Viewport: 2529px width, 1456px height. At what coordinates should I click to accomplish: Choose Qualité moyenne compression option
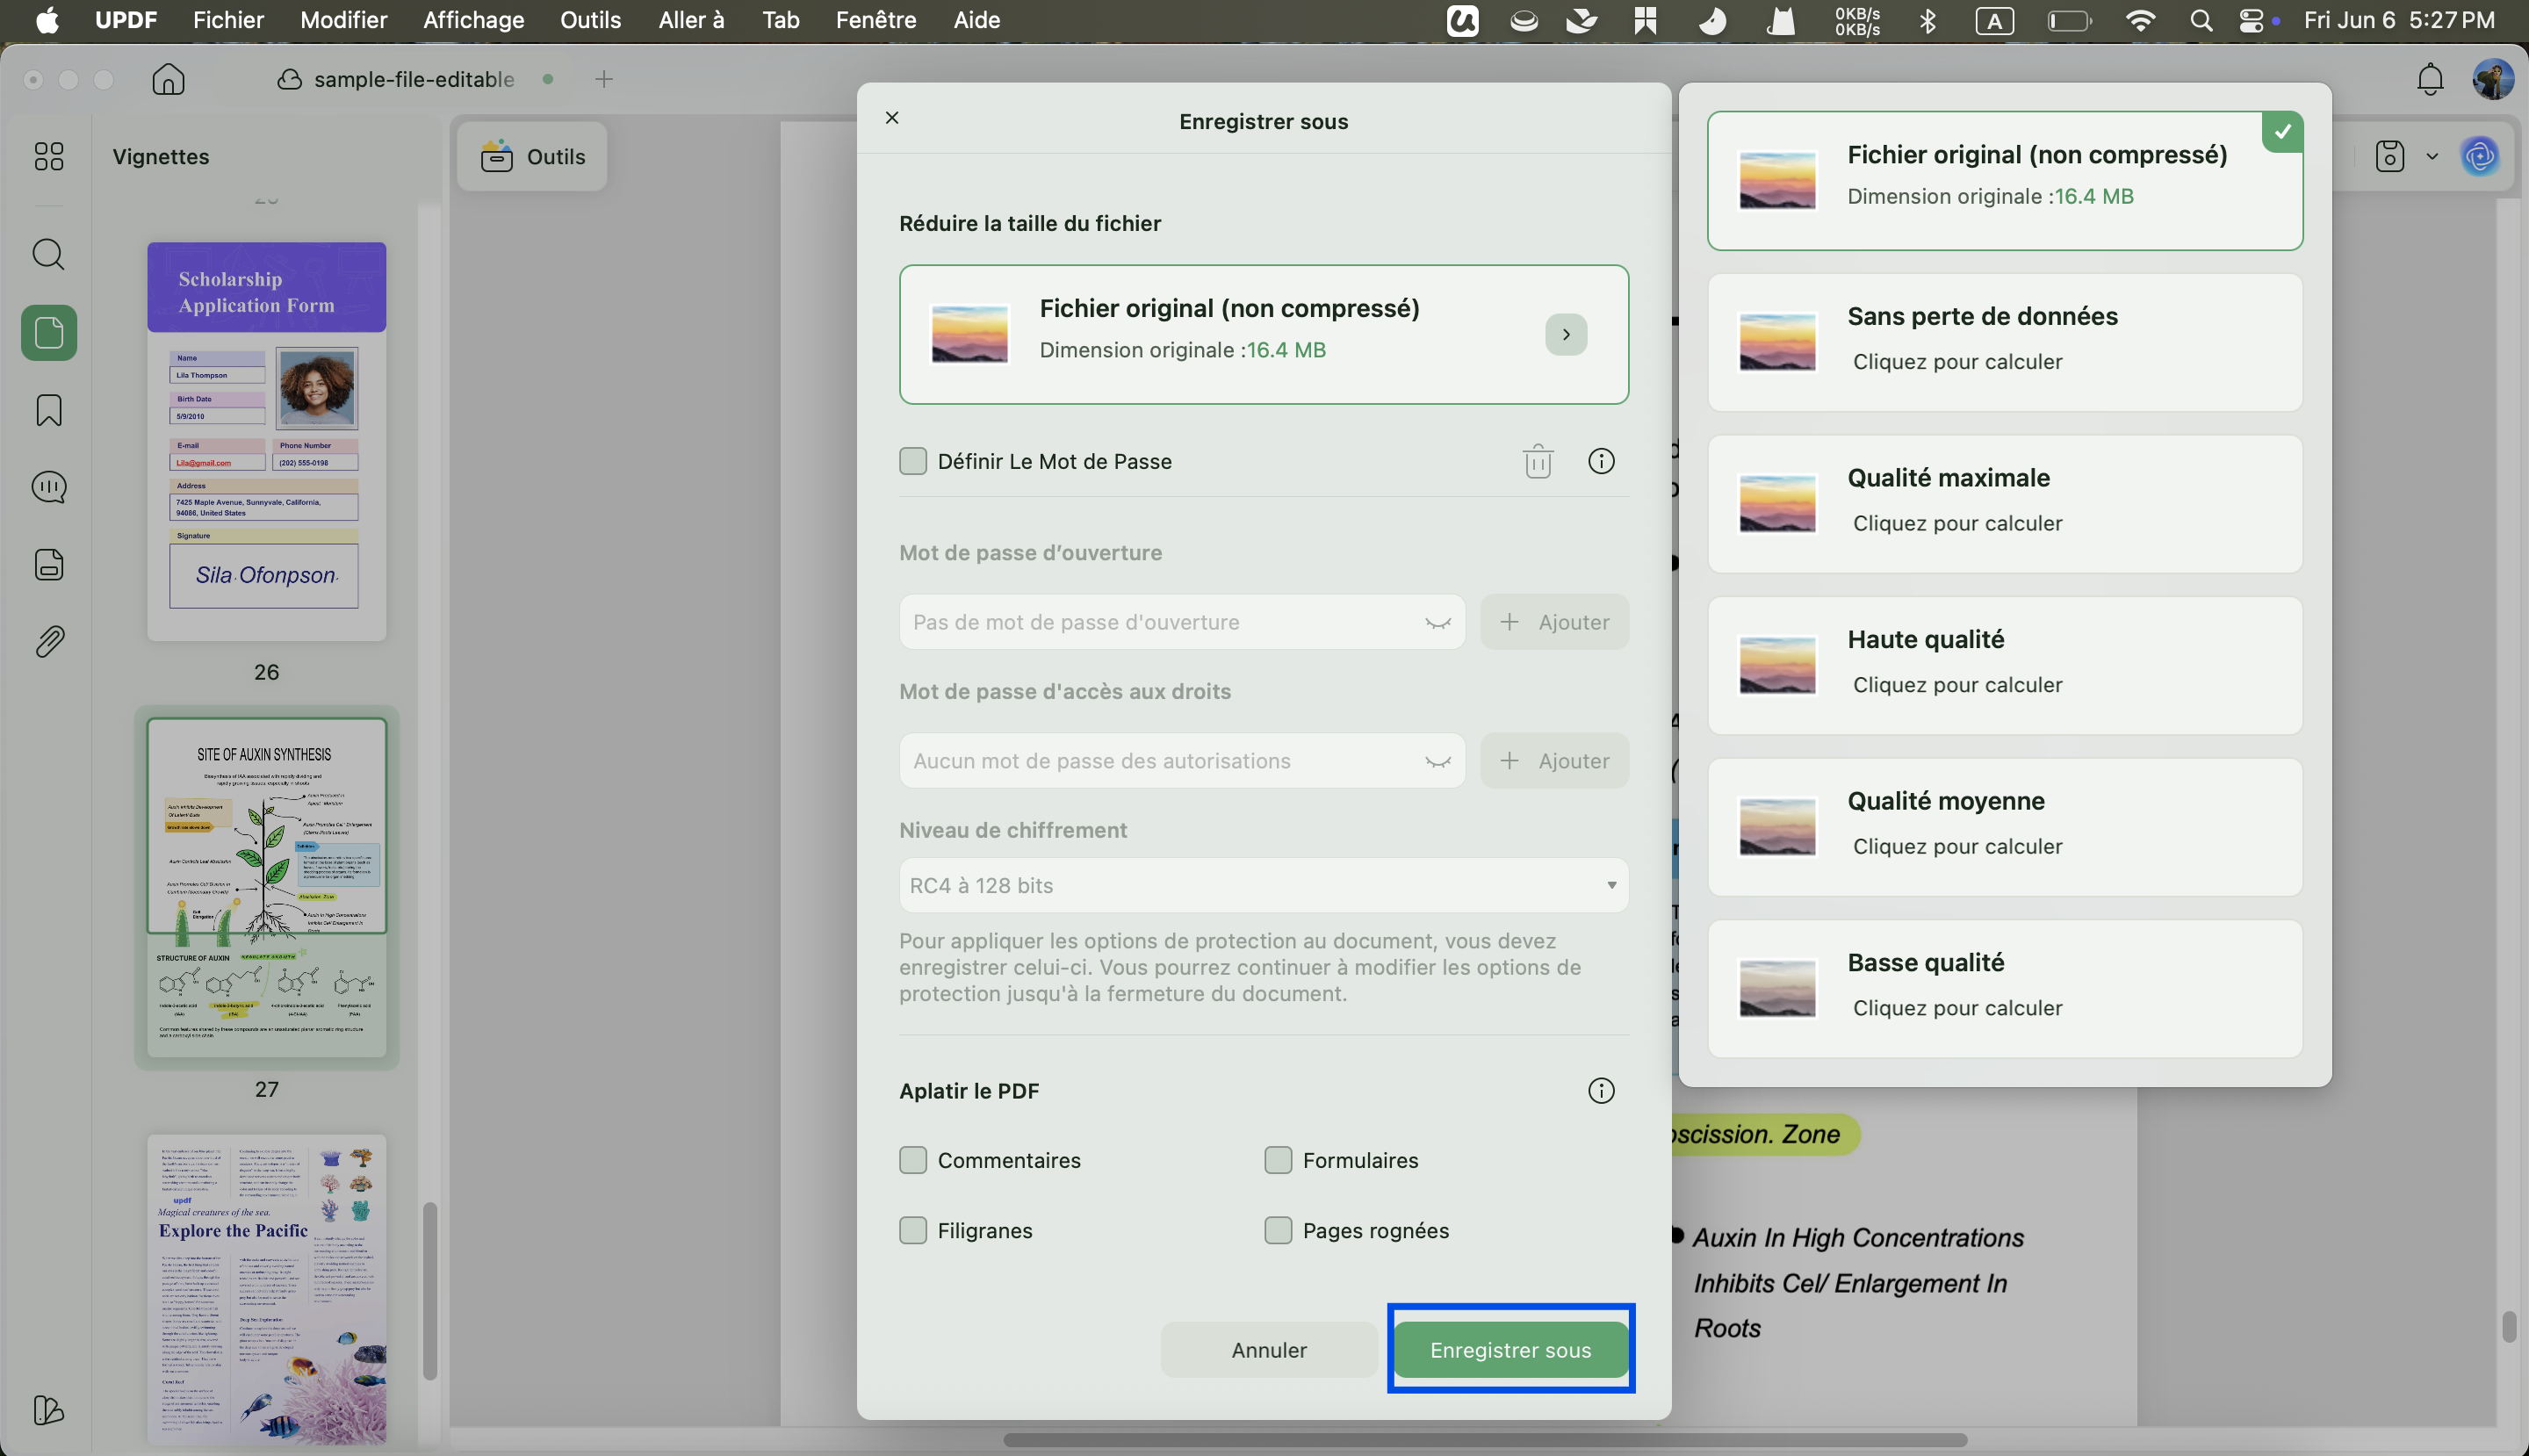coord(2005,826)
